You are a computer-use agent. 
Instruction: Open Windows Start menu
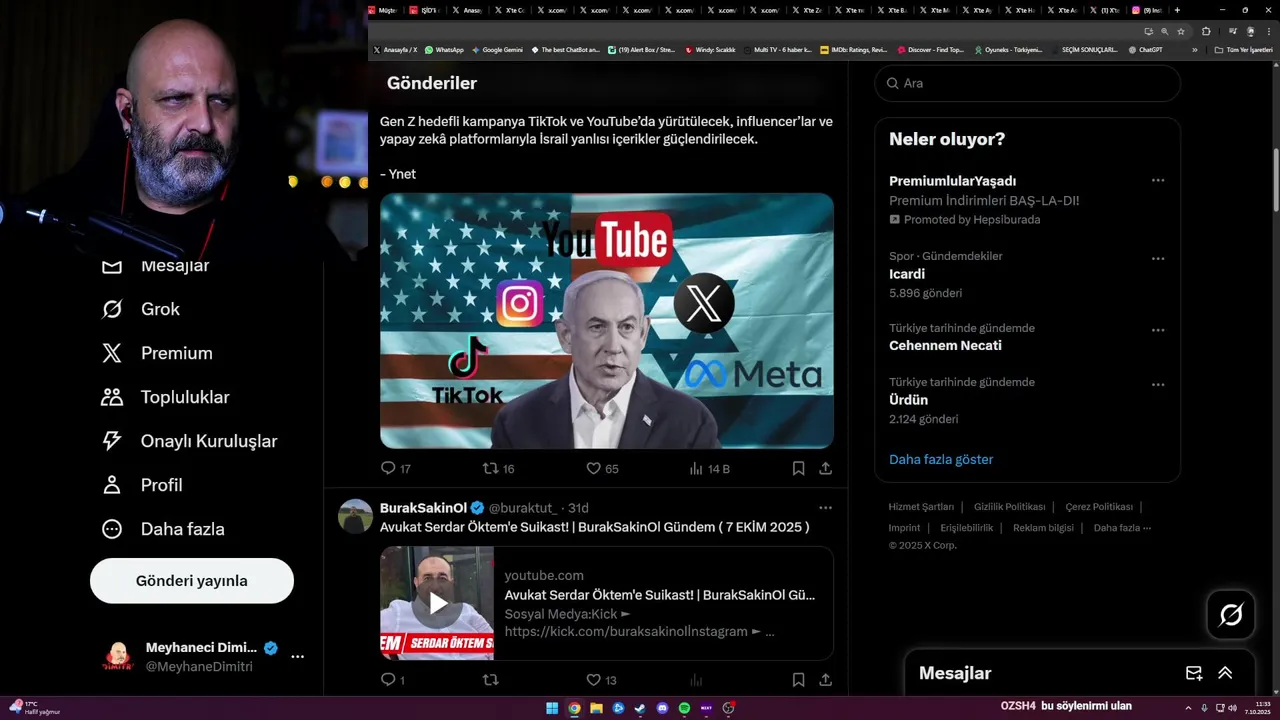point(552,708)
